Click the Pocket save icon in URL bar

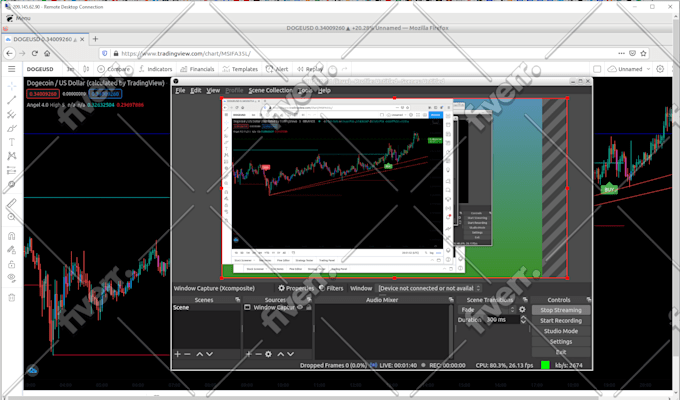(x=632, y=53)
